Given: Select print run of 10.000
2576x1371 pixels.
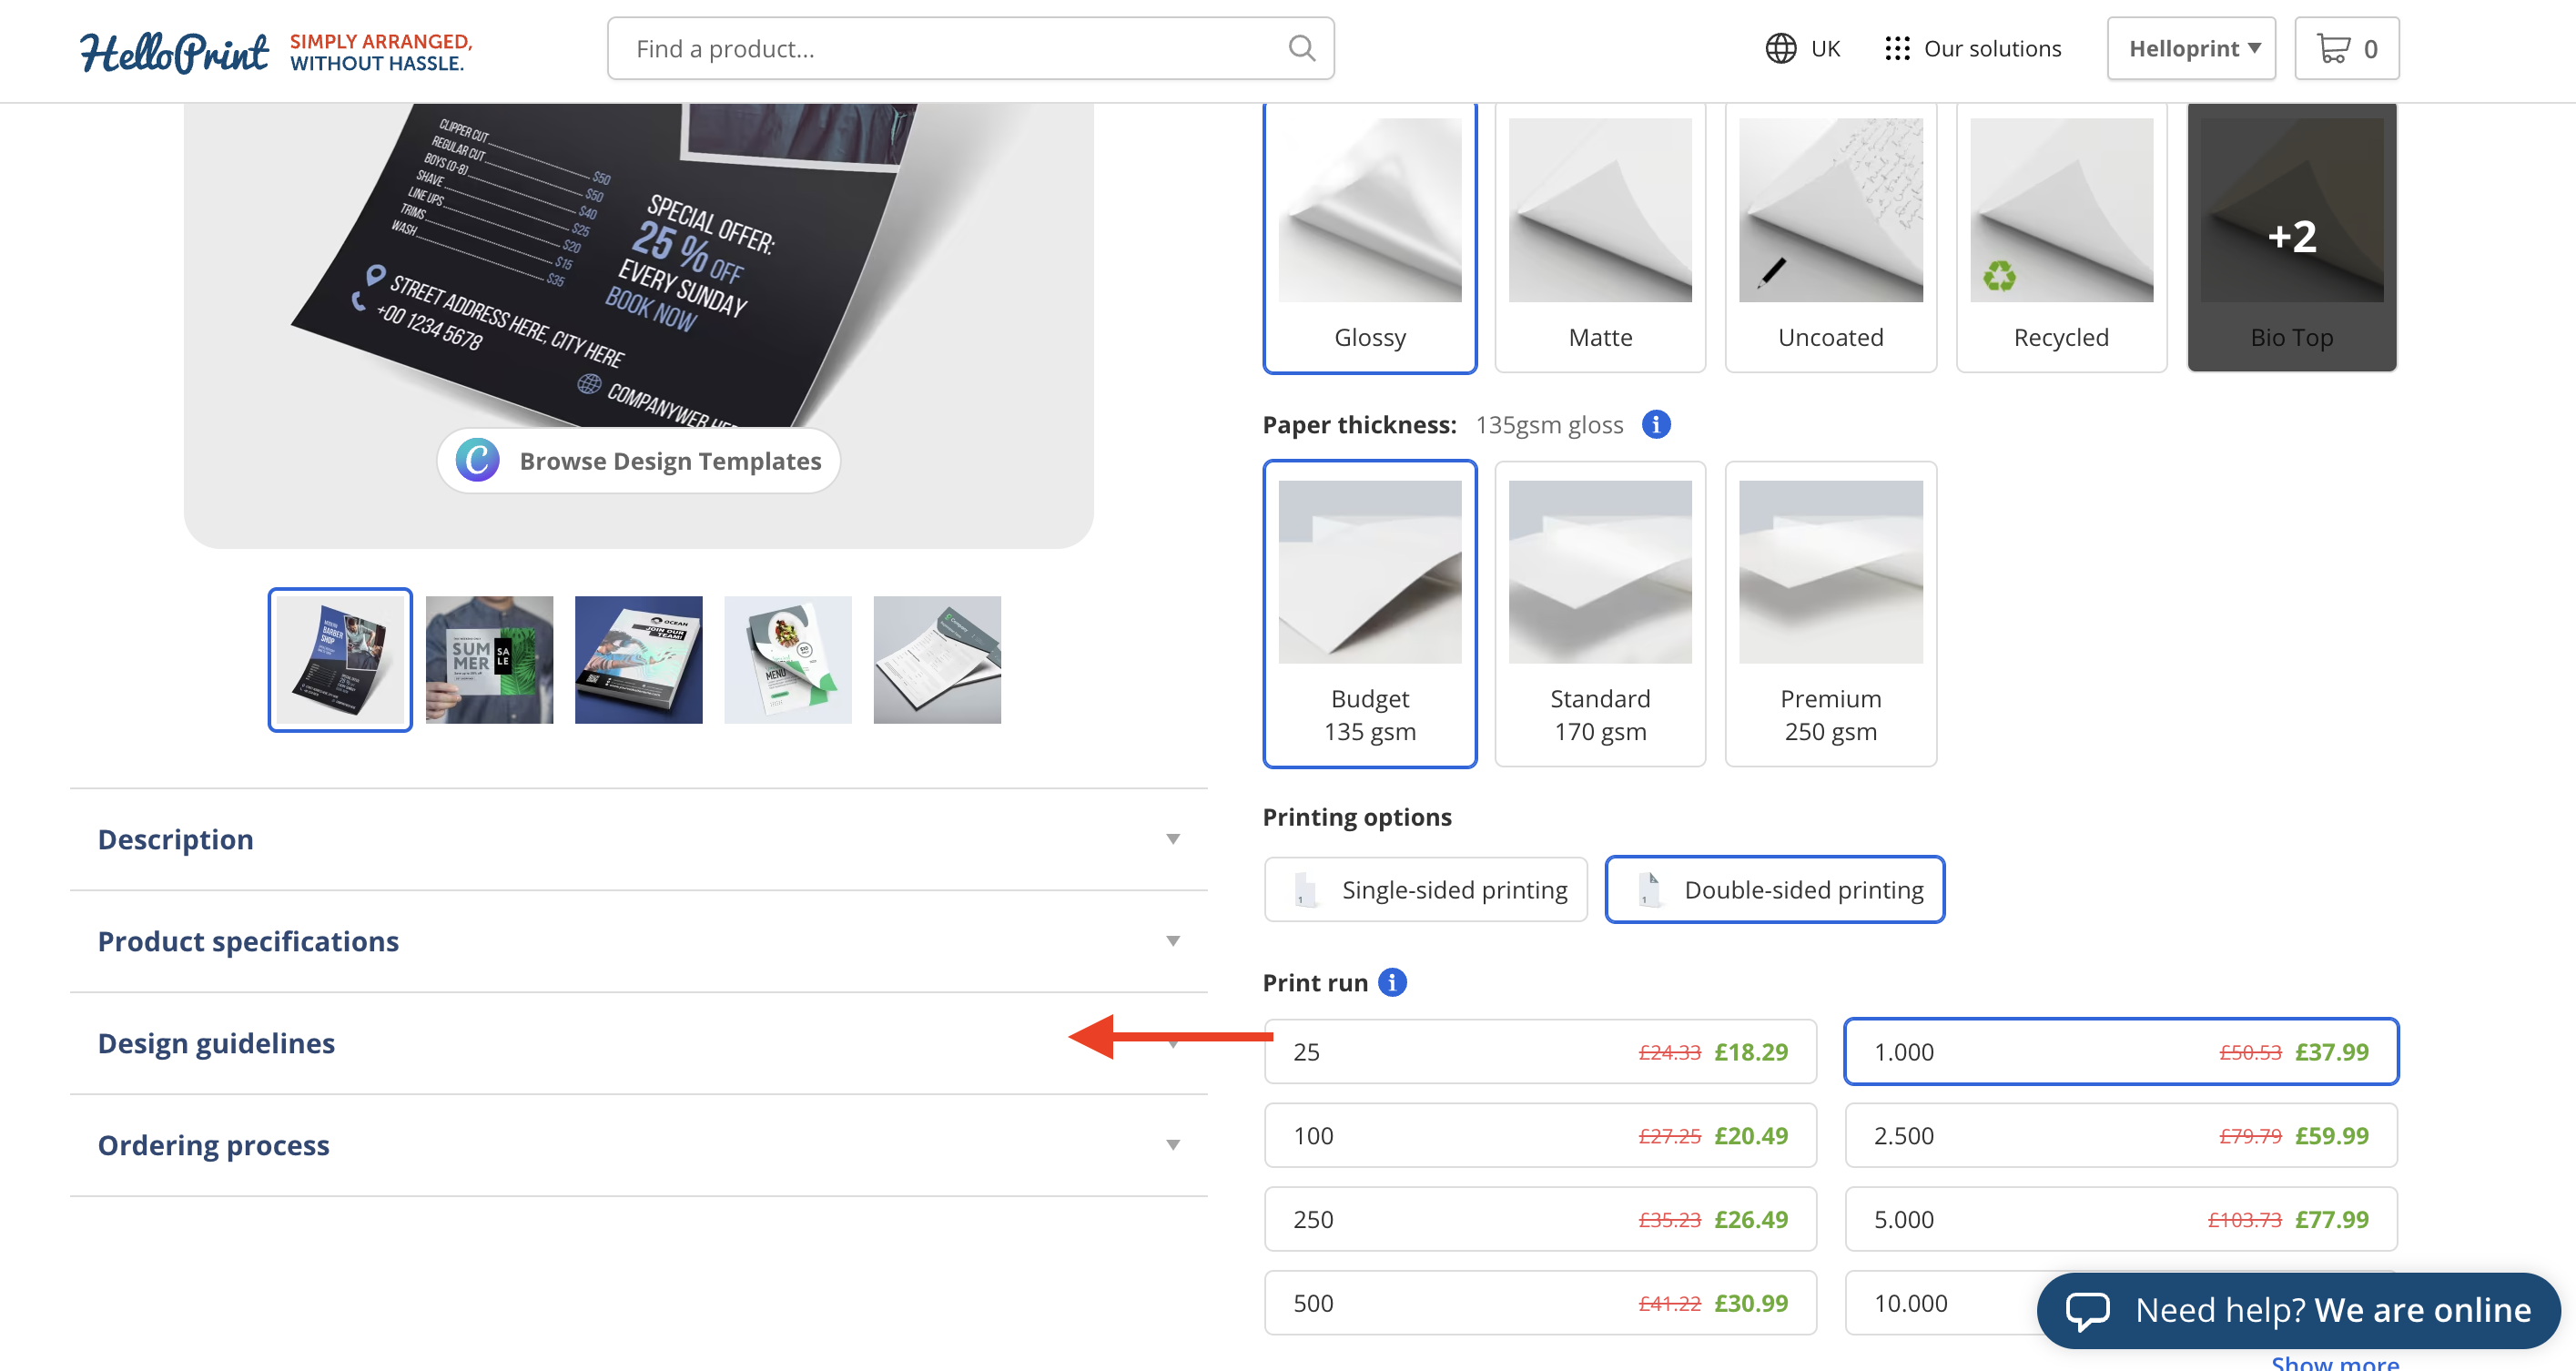Looking at the screenshot, I should click(x=1940, y=1303).
